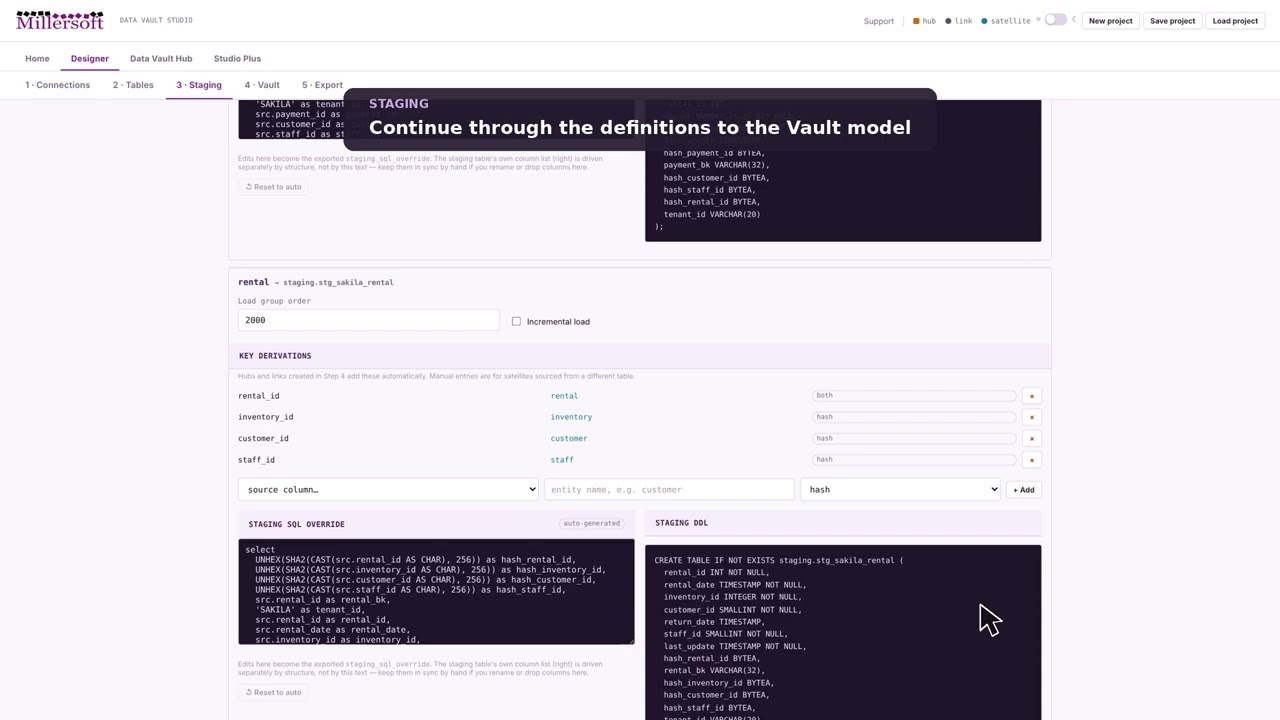Go to step 5 Export
This screenshot has height=720, width=1280.
click(x=322, y=85)
